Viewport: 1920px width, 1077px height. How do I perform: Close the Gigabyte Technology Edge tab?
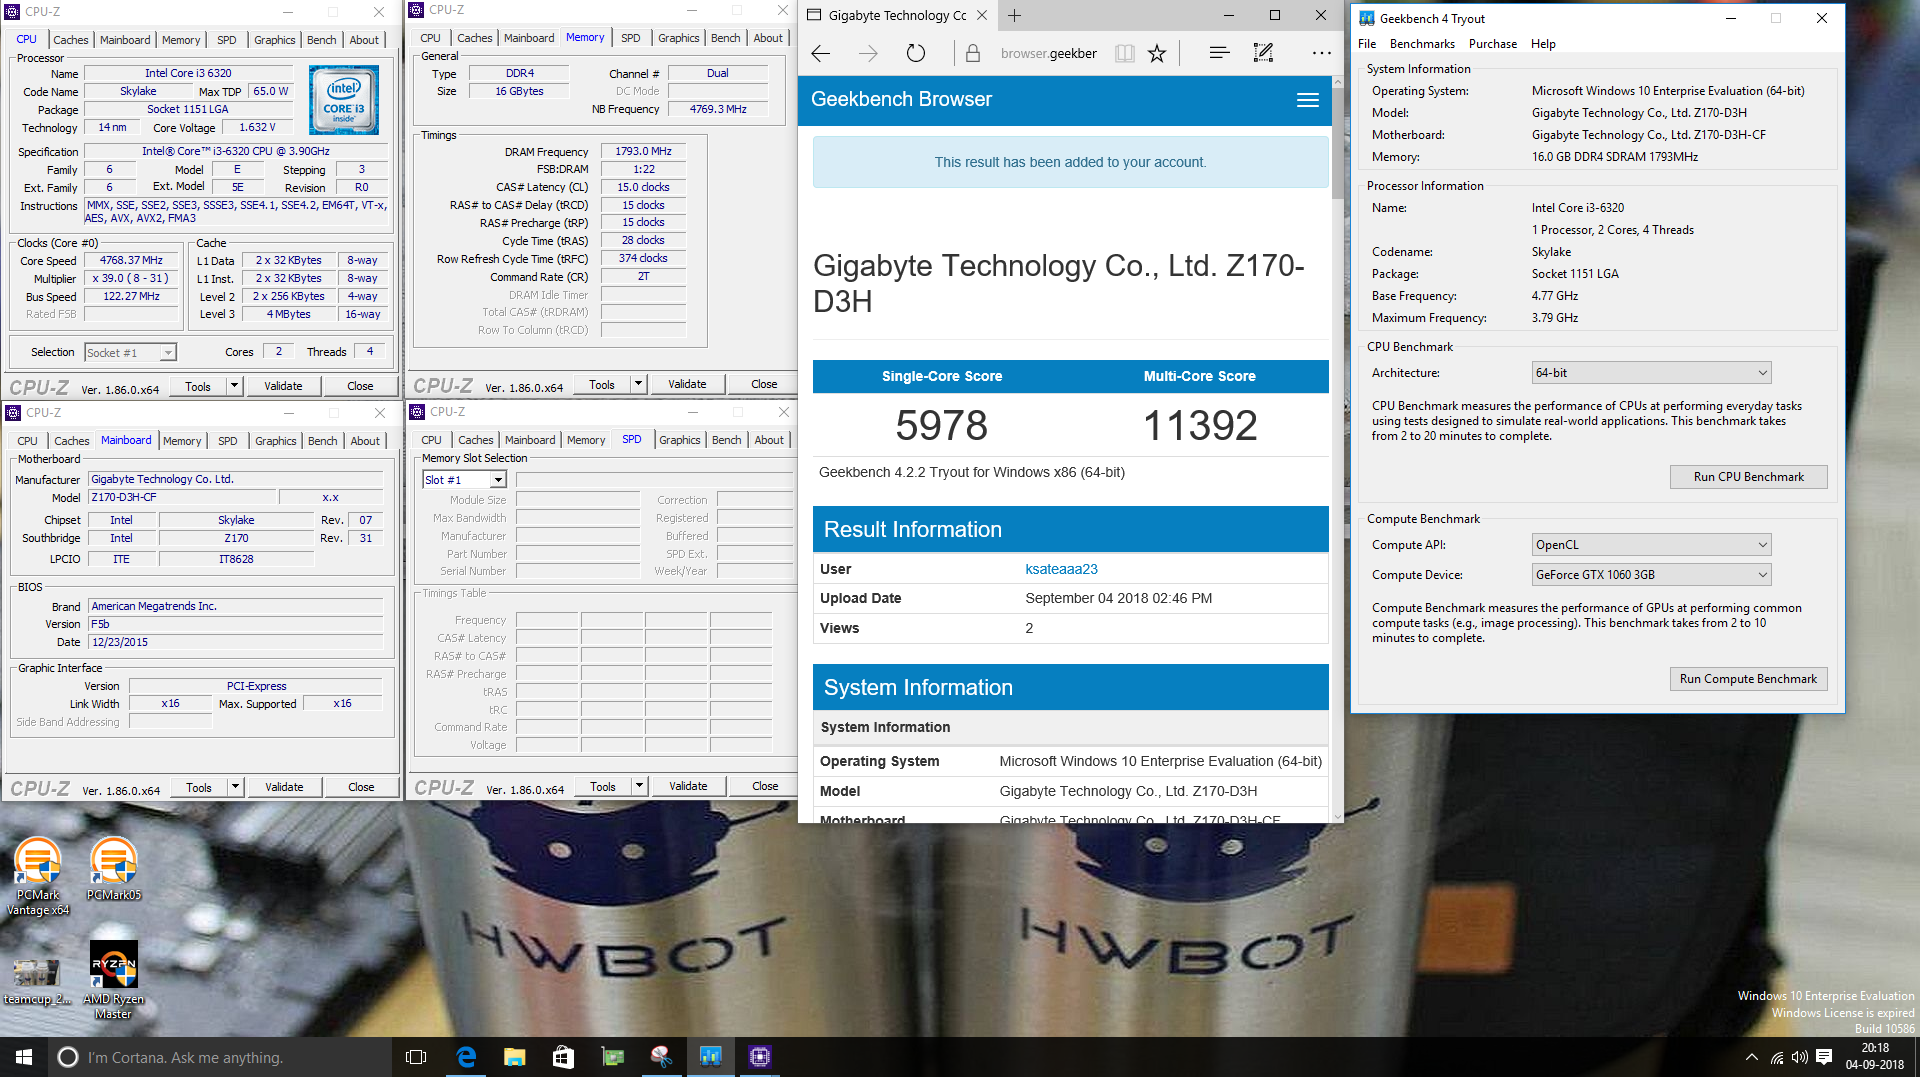982,15
